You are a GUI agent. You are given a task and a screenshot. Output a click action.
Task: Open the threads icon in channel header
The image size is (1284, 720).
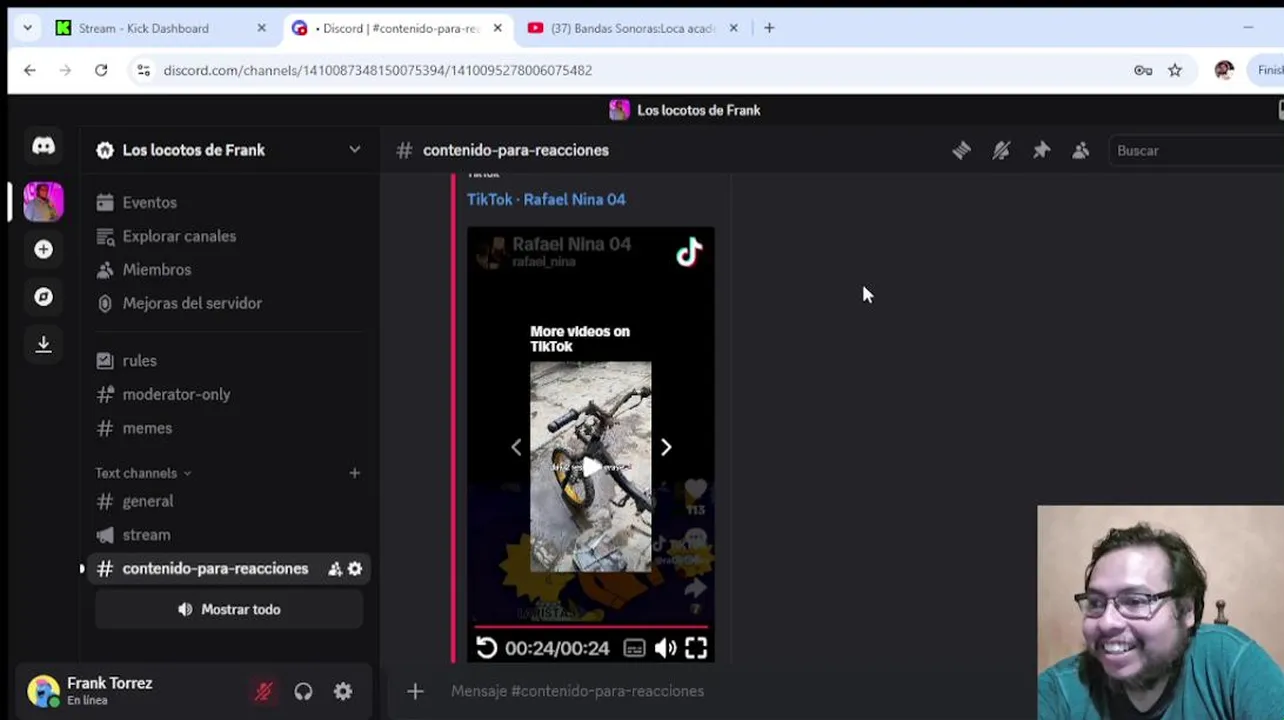(x=961, y=150)
